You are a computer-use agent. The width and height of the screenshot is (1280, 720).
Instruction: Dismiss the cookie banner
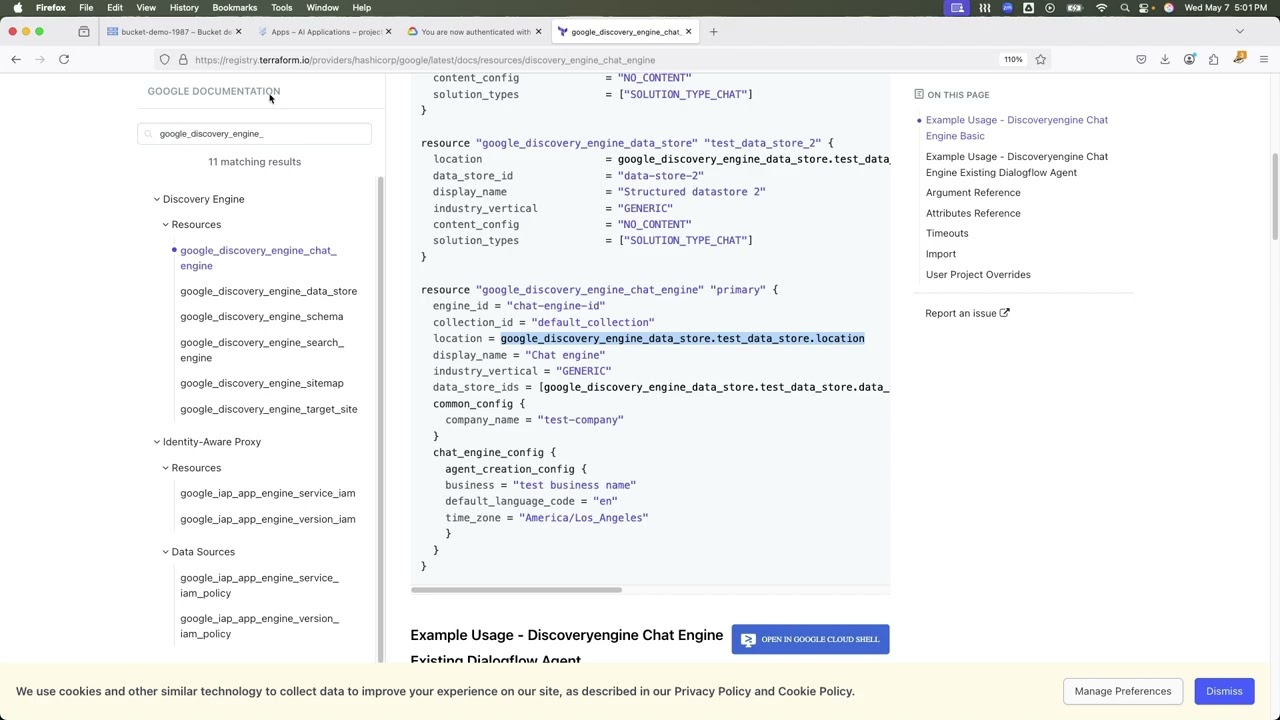pyautogui.click(x=1224, y=691)
